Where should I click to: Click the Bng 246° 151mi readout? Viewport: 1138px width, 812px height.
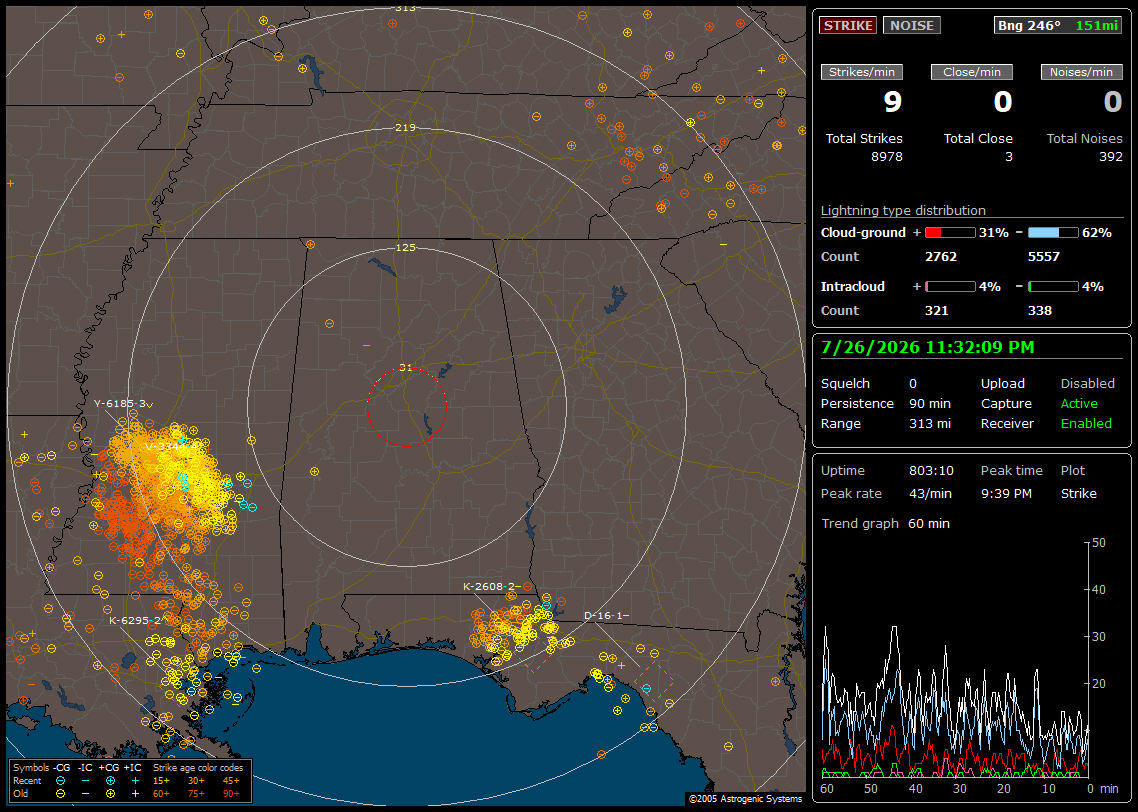1058,25
